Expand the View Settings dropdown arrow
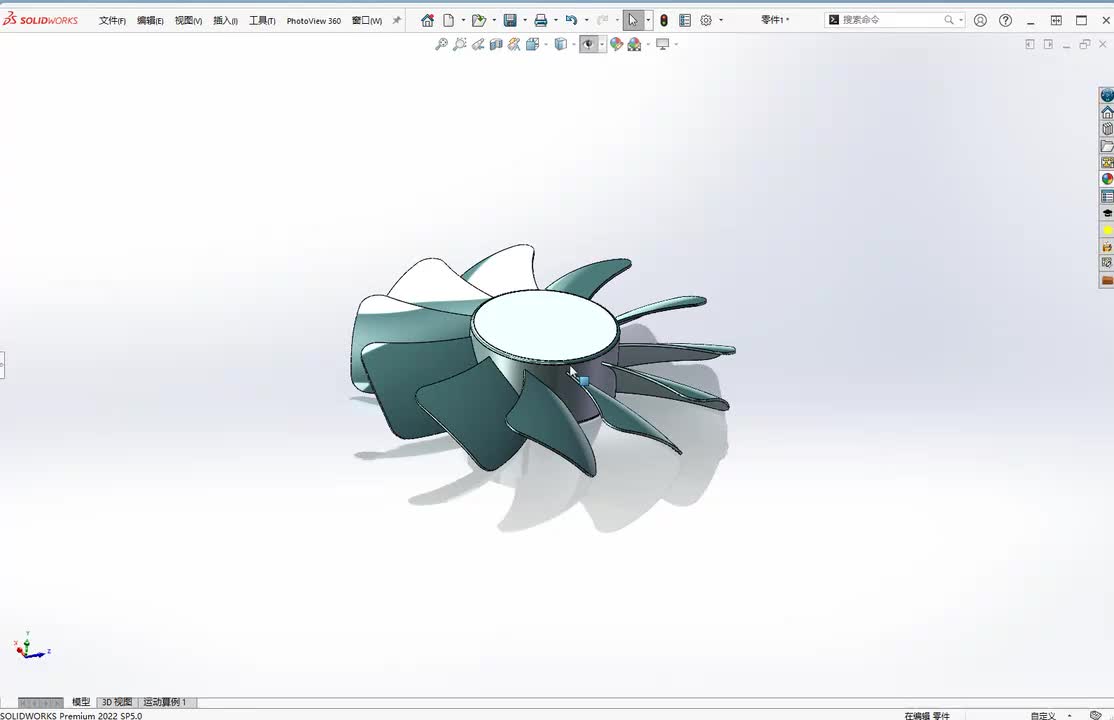This screenshot has height=720, width=1114. [x=676, y=44]
